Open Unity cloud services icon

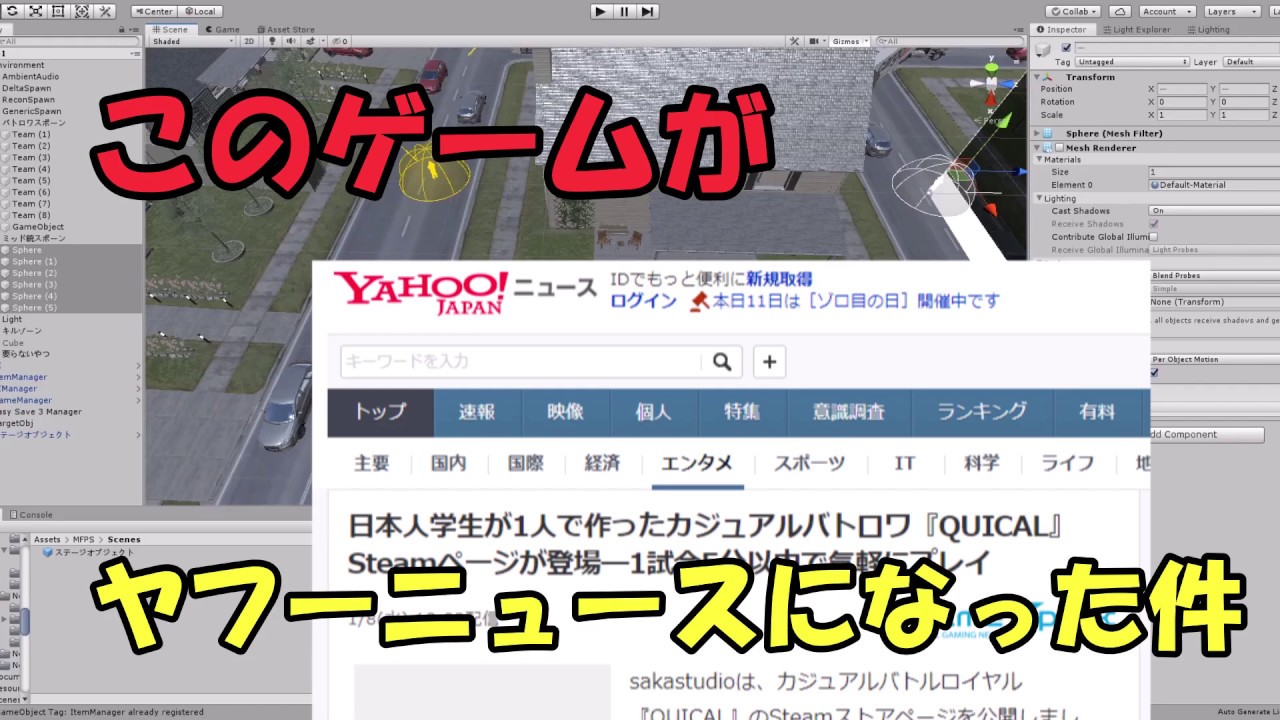1120,11
